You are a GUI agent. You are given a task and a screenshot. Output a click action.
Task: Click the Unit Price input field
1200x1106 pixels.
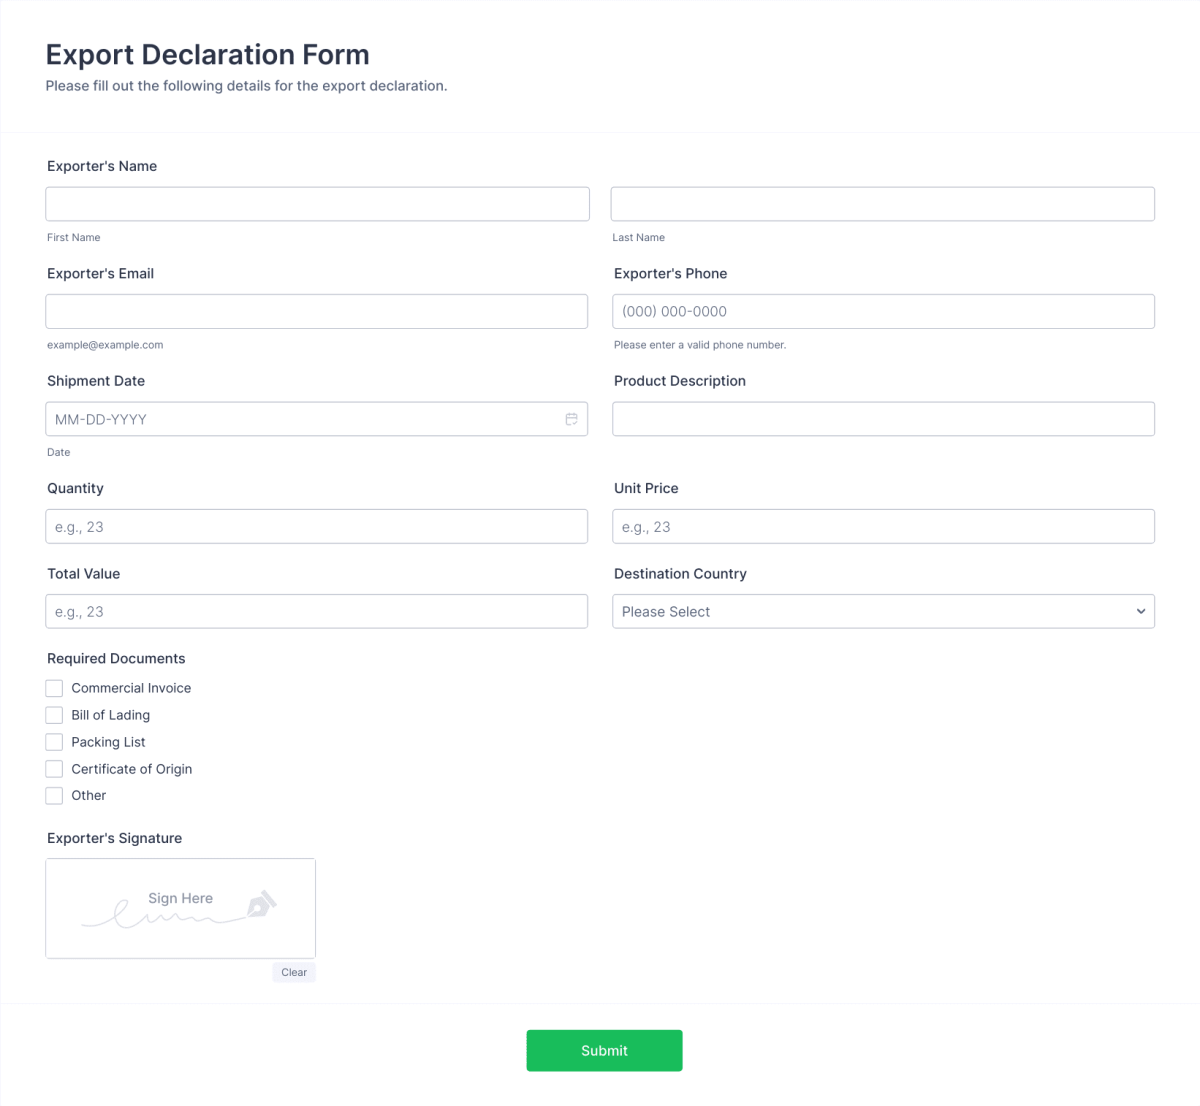883,526
